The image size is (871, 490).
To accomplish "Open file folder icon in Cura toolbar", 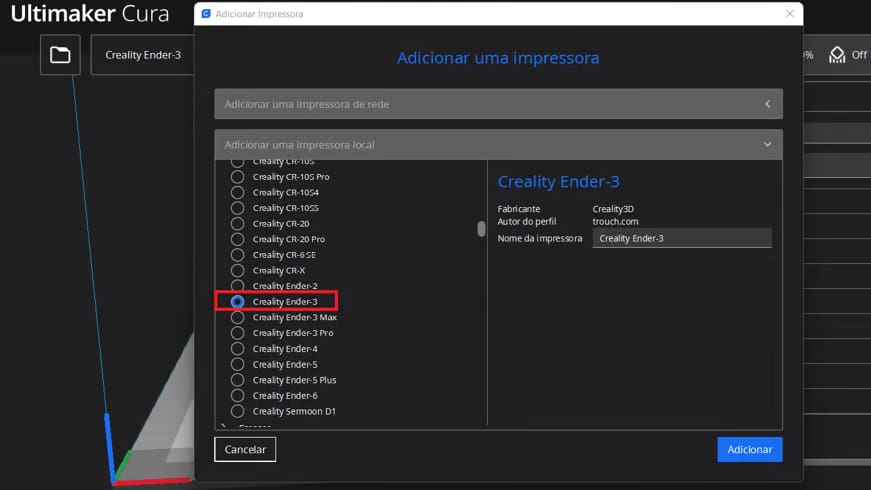I will pyautogui.click(x=60, y=54).
